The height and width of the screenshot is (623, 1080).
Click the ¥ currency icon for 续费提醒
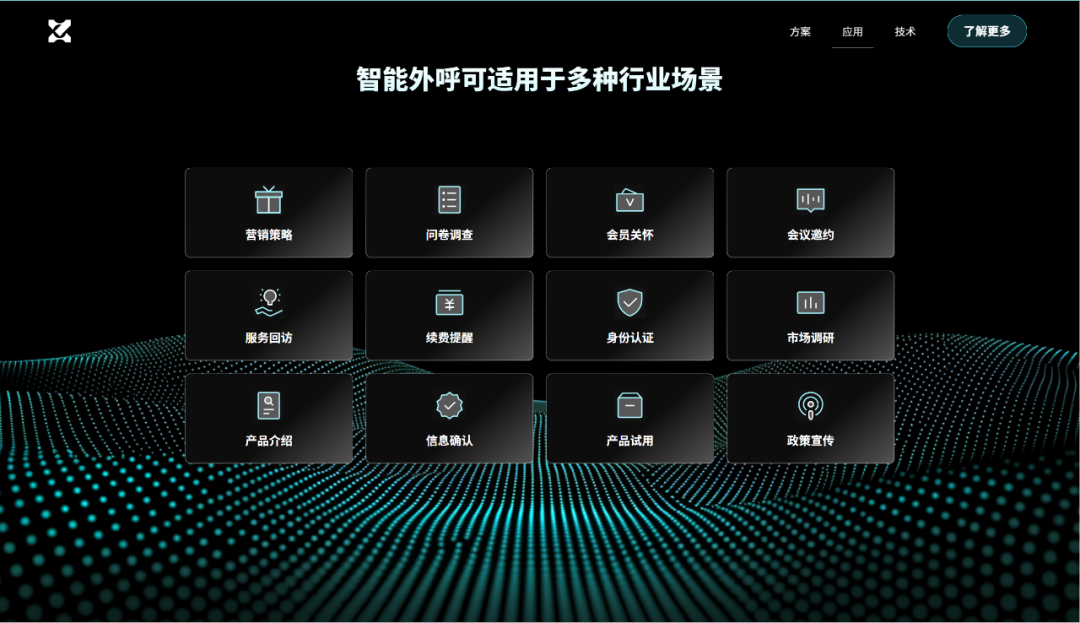449,301
